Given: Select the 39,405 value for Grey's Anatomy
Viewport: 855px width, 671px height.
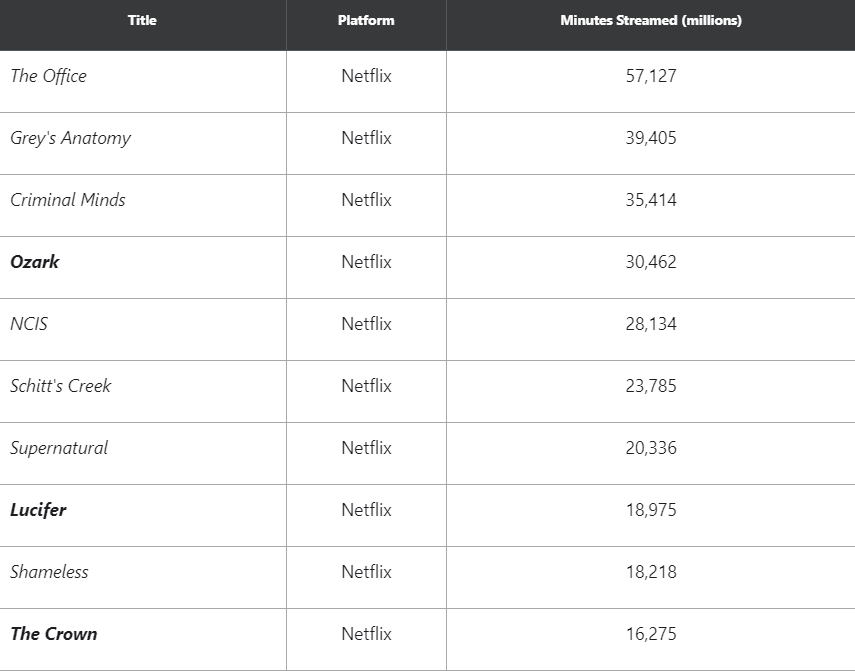Looking at the screenshot, I should tap(651, 138).
